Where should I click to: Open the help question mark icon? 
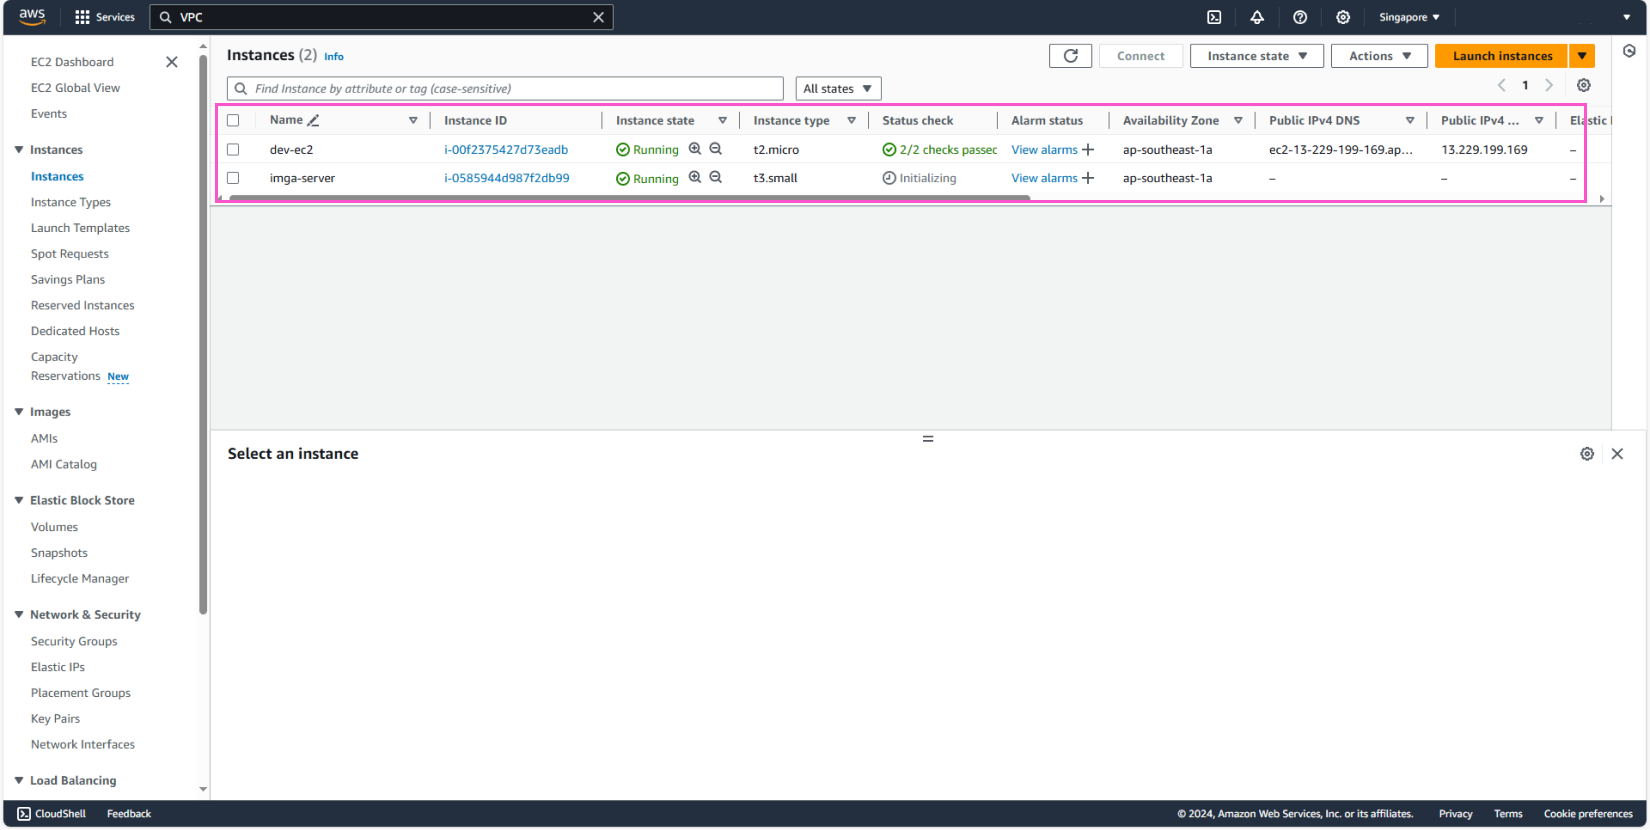pos(1300,17)
